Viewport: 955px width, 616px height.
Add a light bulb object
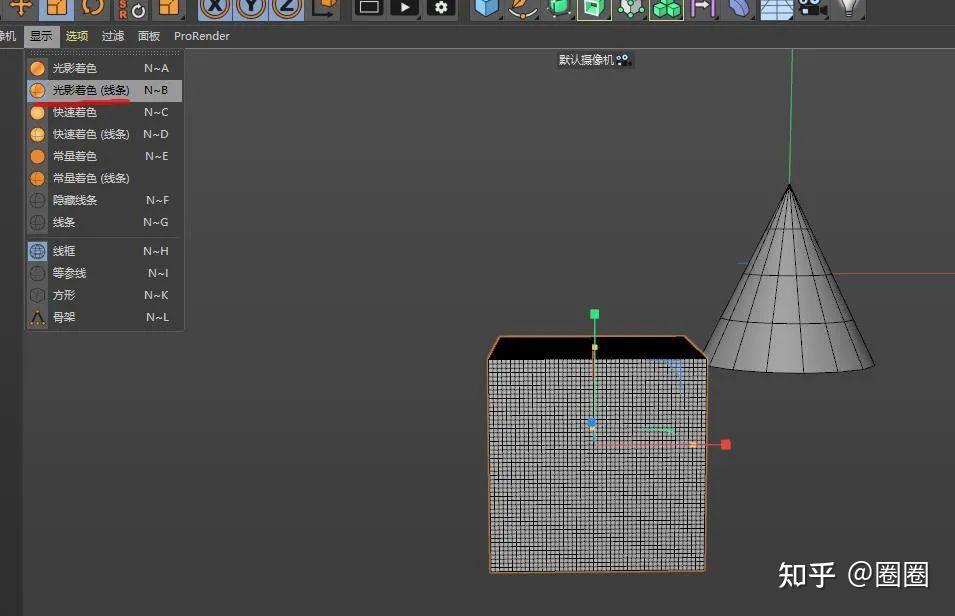point(849,9)
